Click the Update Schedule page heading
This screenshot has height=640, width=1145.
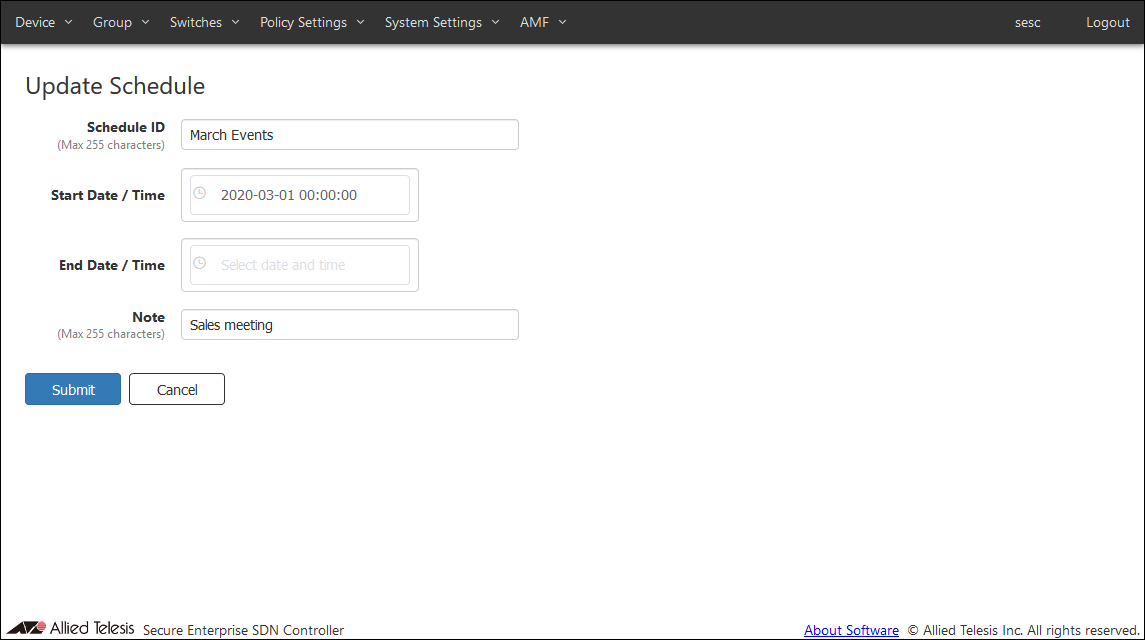click(115, 86)
